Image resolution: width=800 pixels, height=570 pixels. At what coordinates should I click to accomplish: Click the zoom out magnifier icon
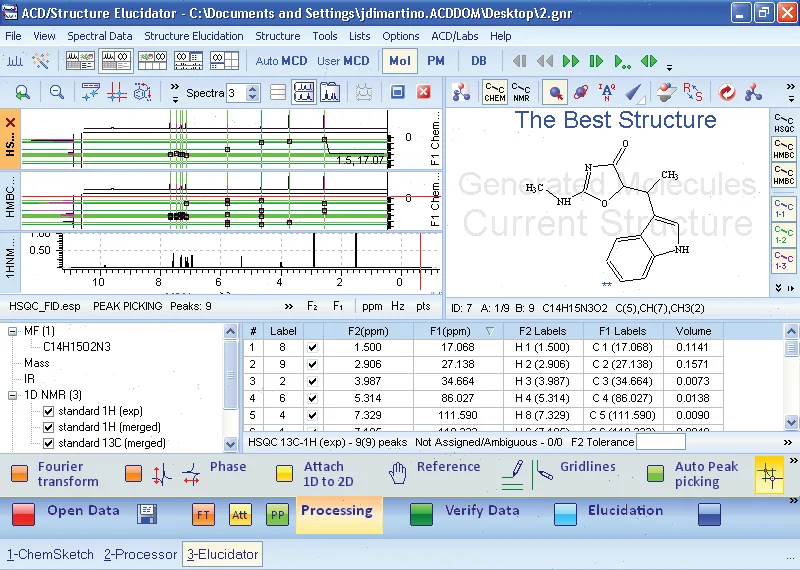[57, 92]
